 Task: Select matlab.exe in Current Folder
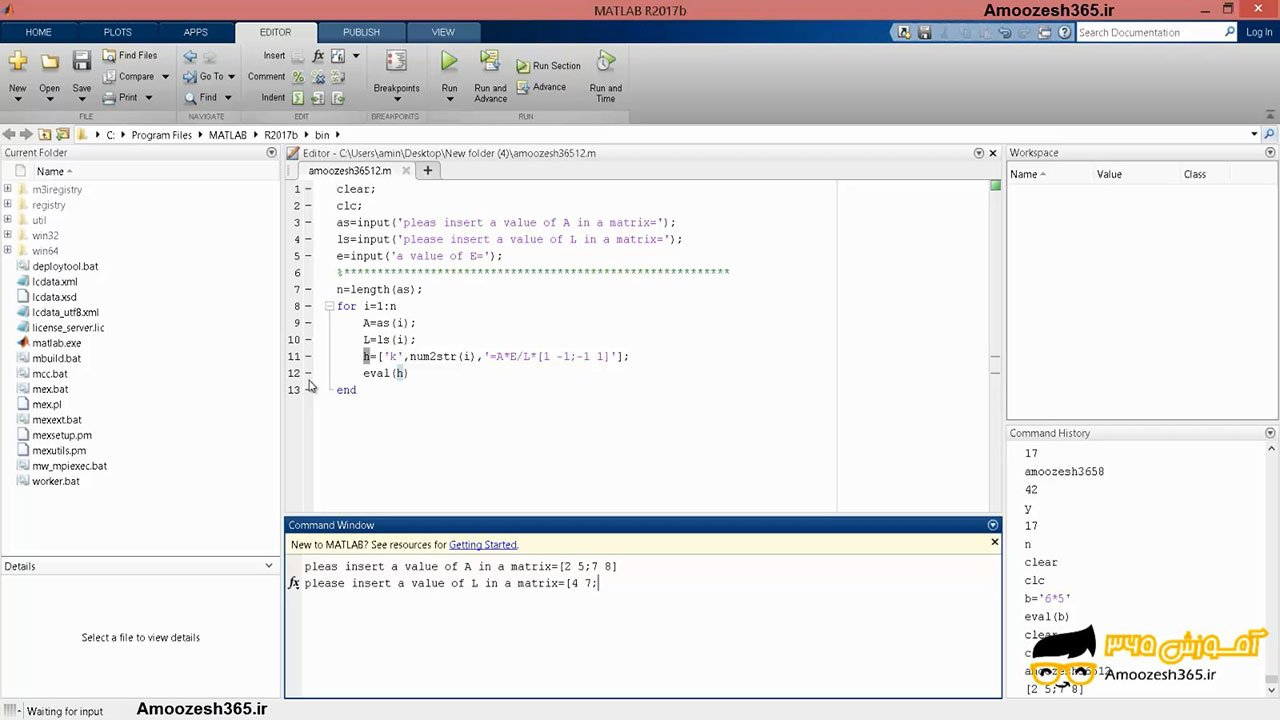tap(56, 343)
